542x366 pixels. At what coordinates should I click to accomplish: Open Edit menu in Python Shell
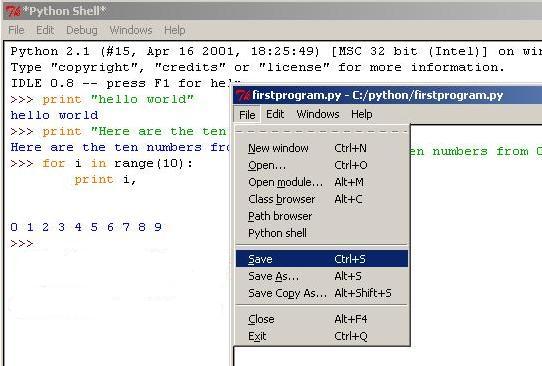click(x=45, y=30)
